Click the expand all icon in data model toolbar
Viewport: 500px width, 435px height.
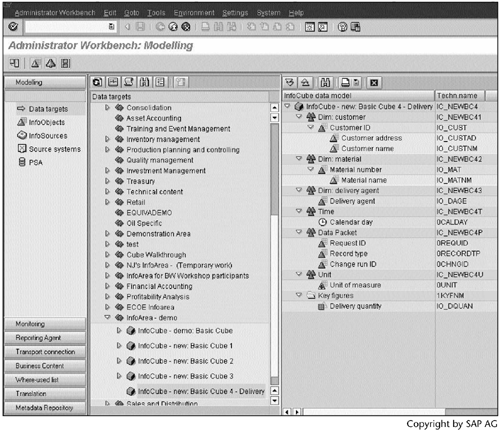point(290,83)
